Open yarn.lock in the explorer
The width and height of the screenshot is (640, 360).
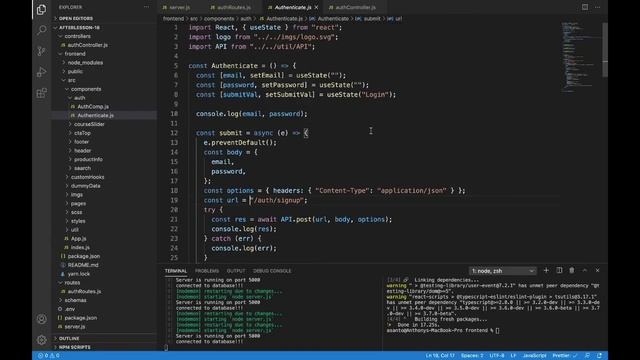coord(79,274)
